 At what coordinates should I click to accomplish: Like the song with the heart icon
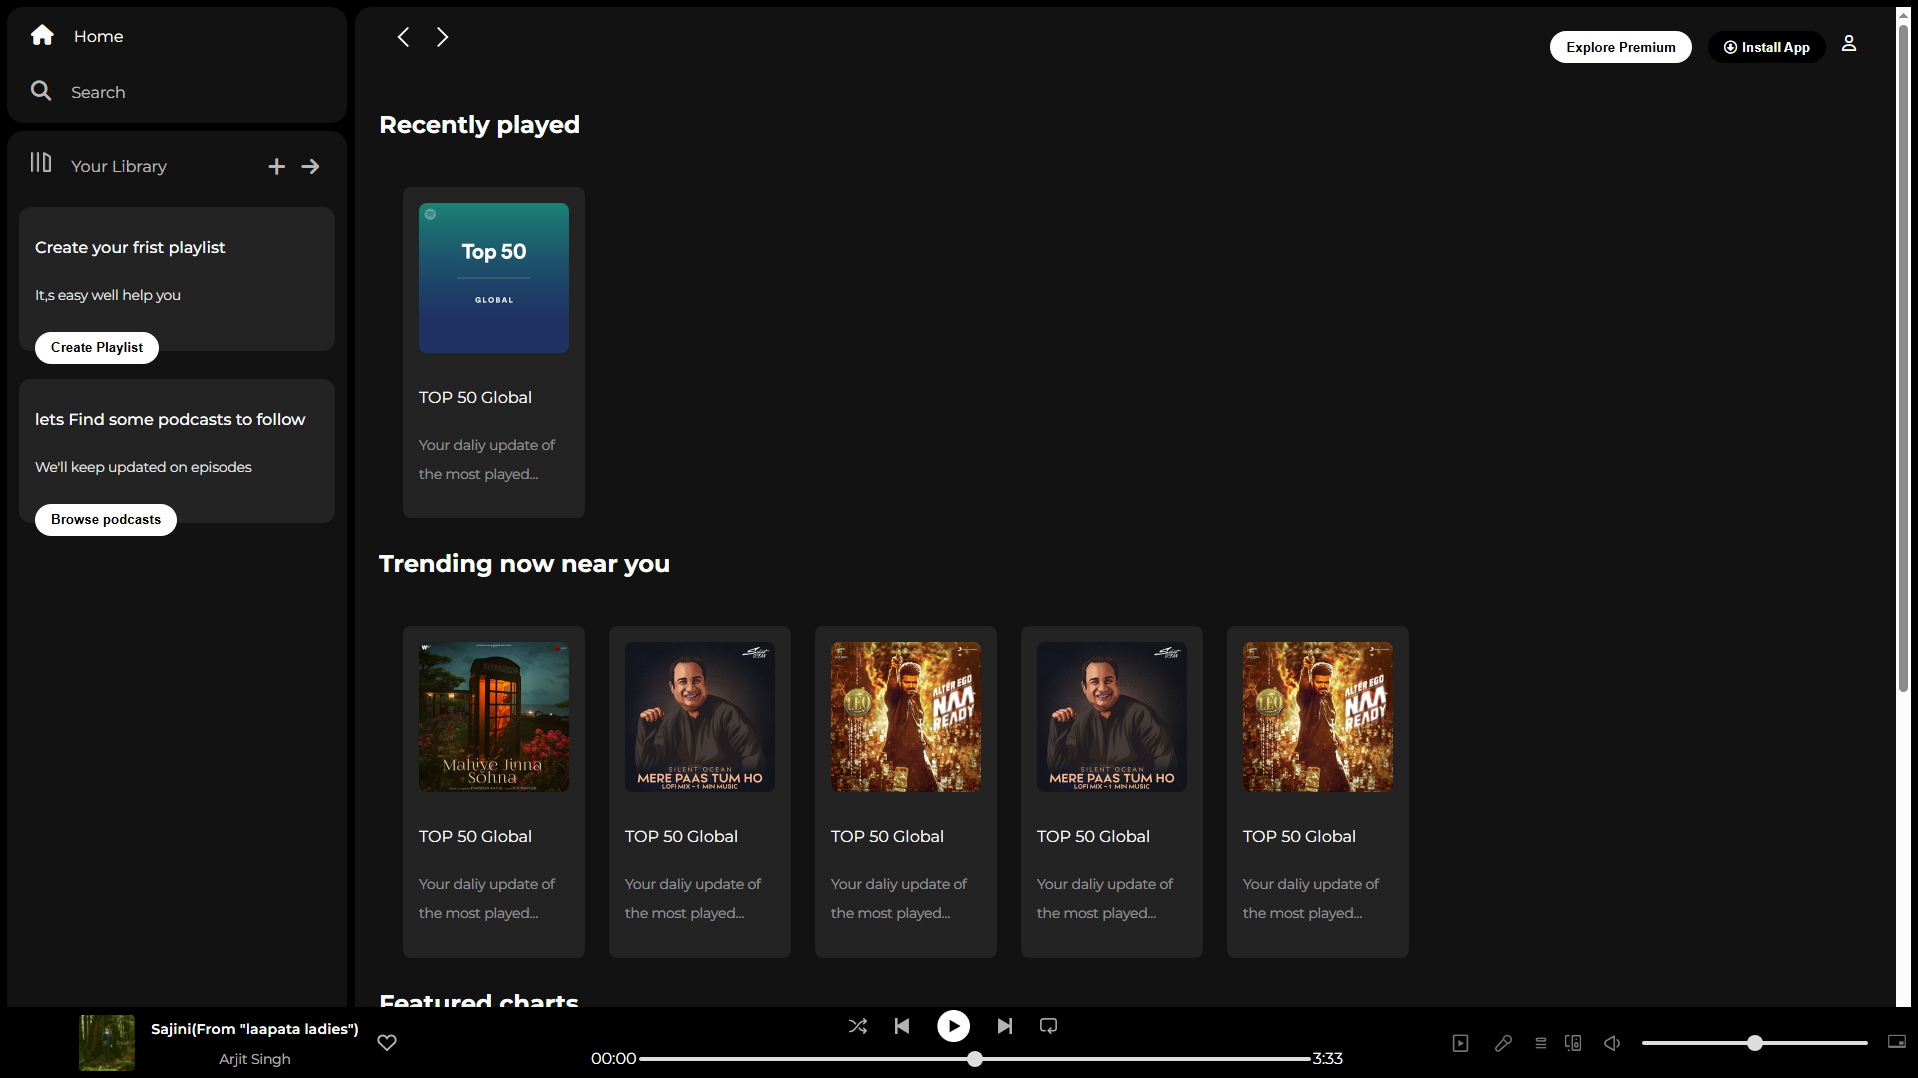coord(387,1043)
